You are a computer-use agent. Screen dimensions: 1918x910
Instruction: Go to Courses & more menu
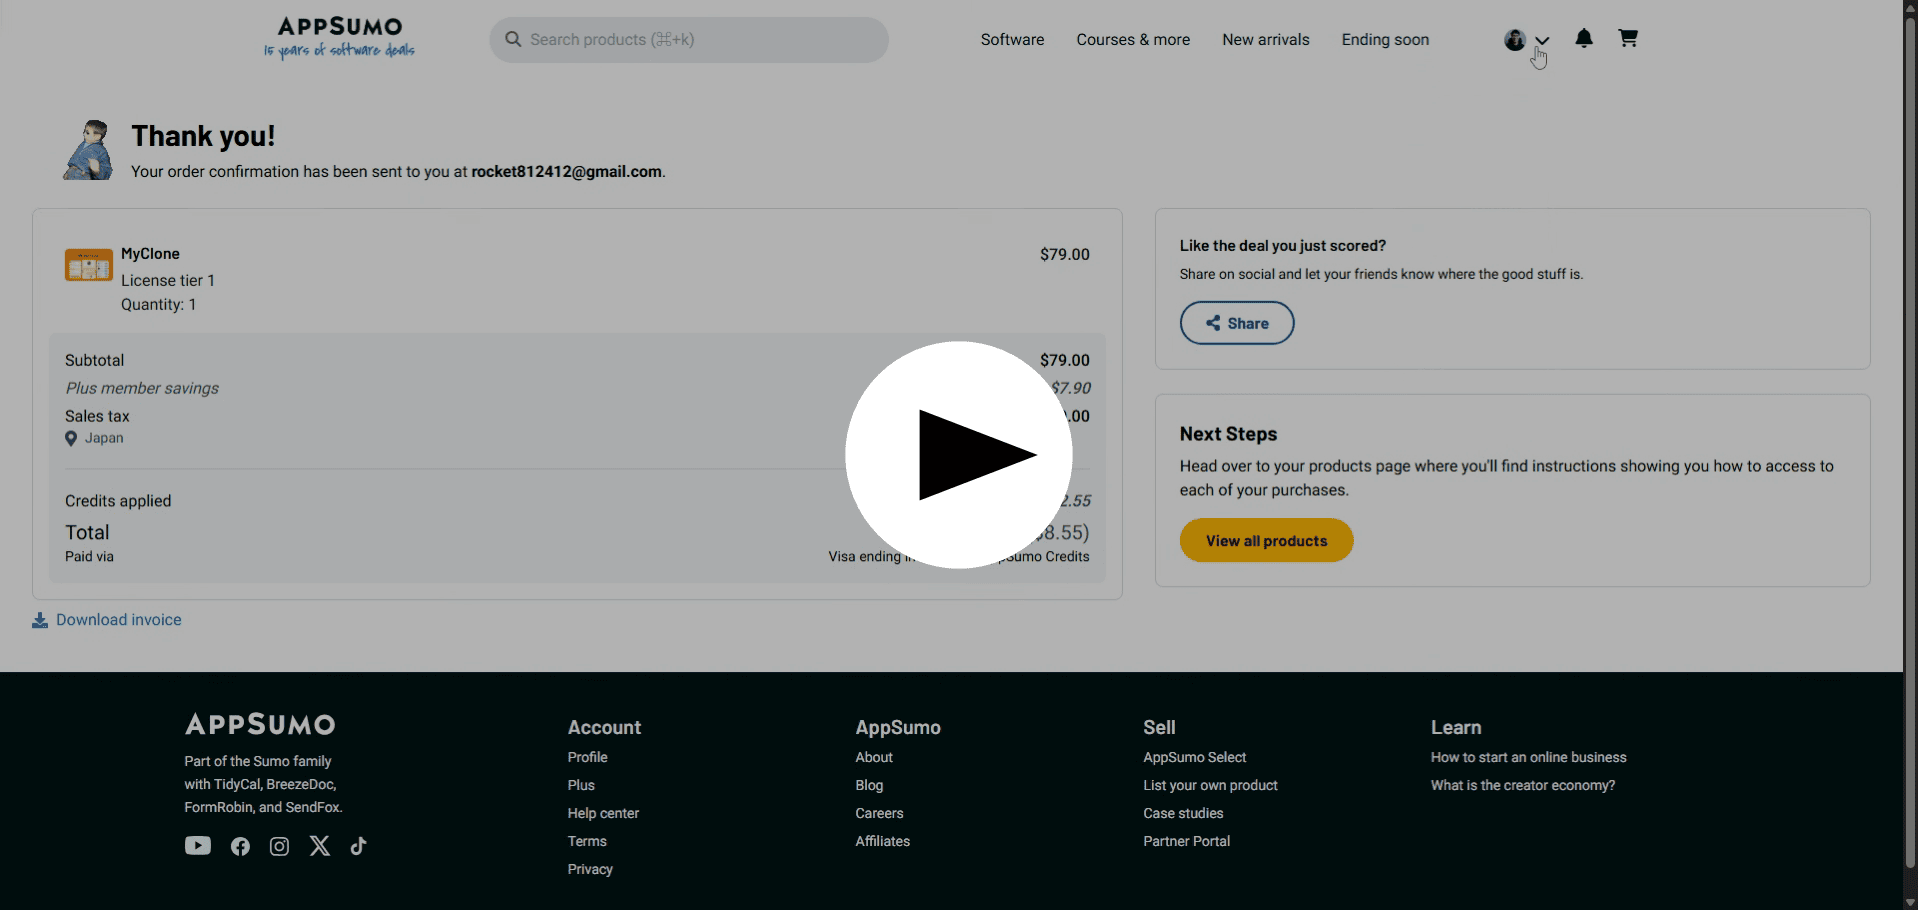(1133, 40)
